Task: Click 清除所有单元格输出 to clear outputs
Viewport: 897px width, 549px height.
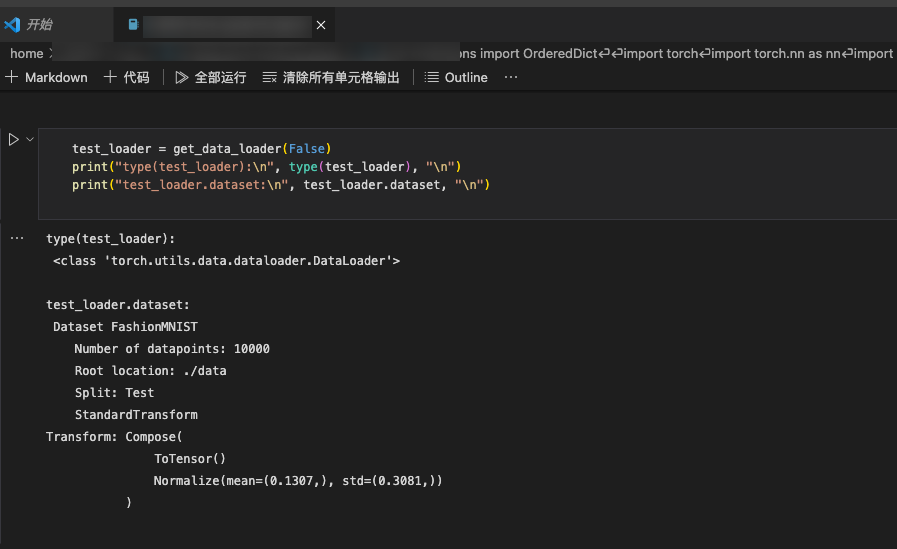Action: 331,77
